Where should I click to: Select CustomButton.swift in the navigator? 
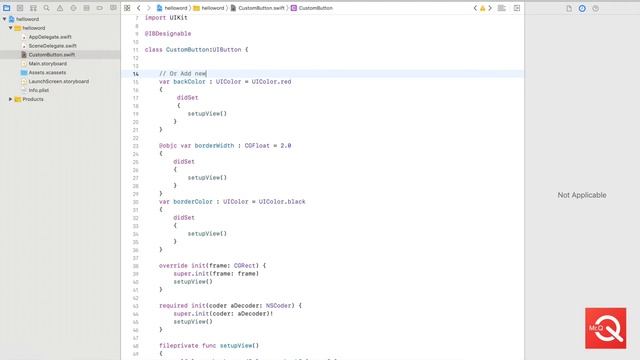[x=51, y=55]
